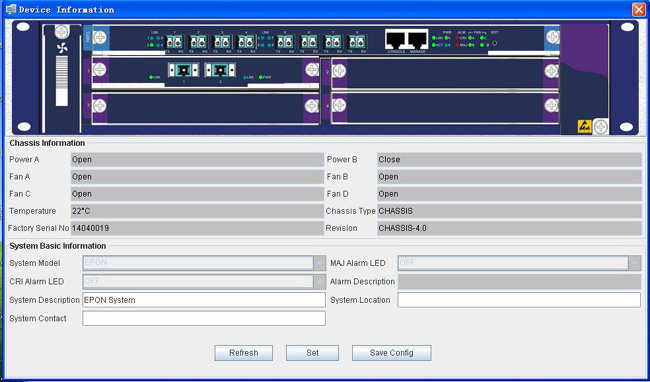Click the RST reset button on card
650x382 pixels.
coord(494,43)
